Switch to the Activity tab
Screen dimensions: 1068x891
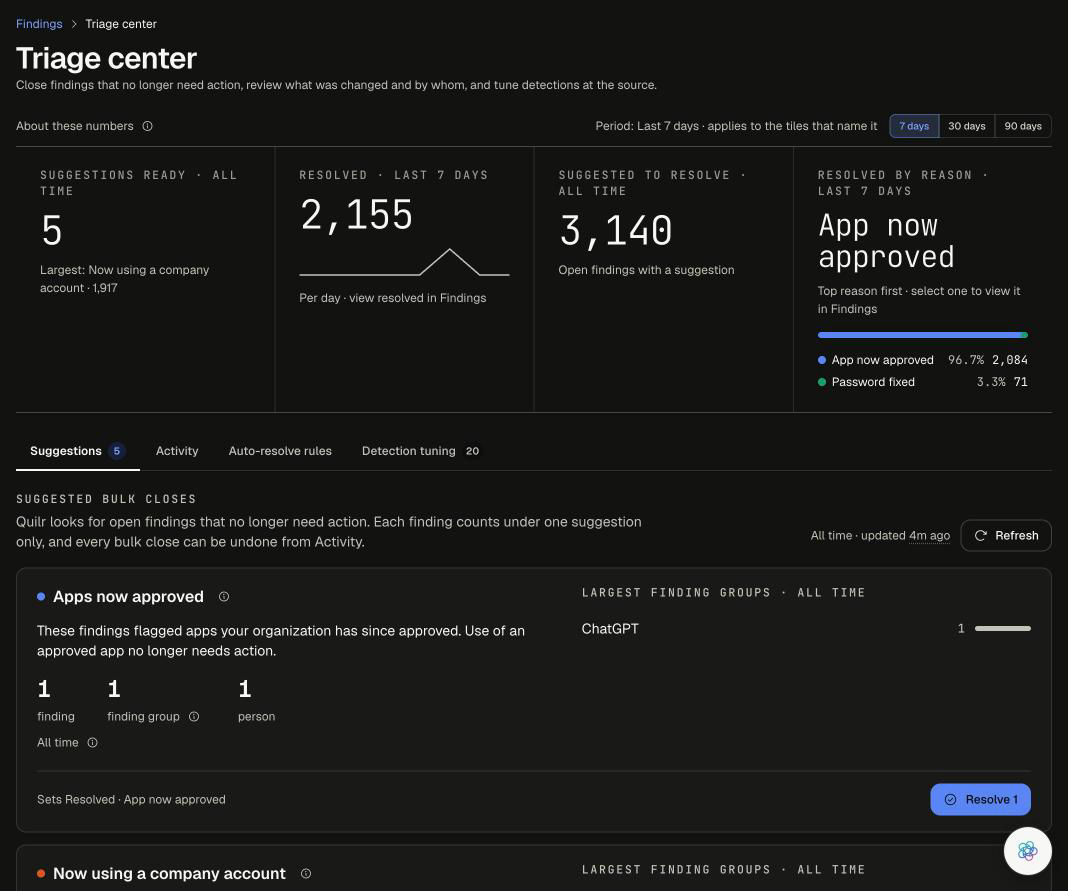pos(177,451)
